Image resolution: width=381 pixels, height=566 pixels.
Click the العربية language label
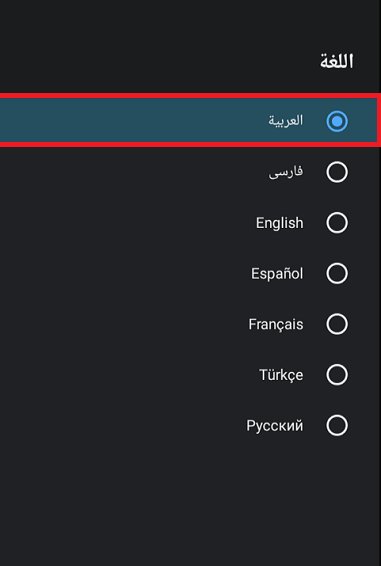pyautogui.click(x=285, y=121)
